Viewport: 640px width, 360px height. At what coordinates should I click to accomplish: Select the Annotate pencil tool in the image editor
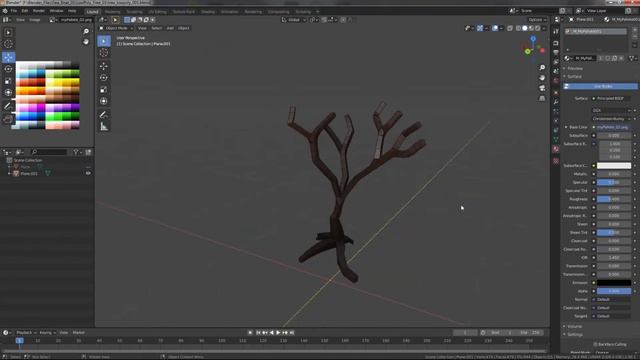pyautogui.click(x=8, y=106)
